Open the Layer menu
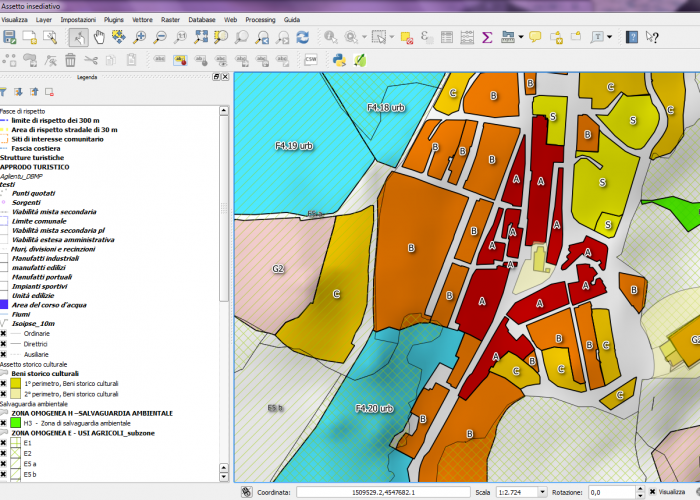700x500 pixels. tap(44, 20)
